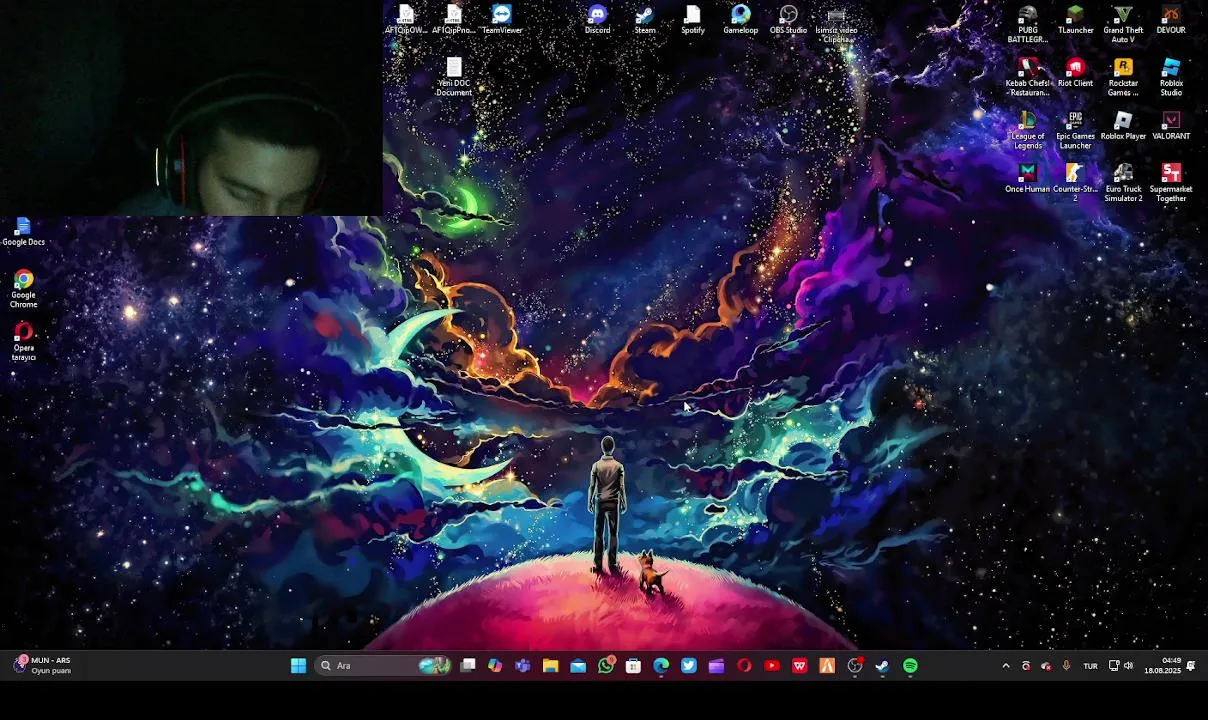Select the Rockstar Games Launcher icon
The width and height of the screenshot is (1208, 720).
pyautogui.click(x=1123, y=77)
